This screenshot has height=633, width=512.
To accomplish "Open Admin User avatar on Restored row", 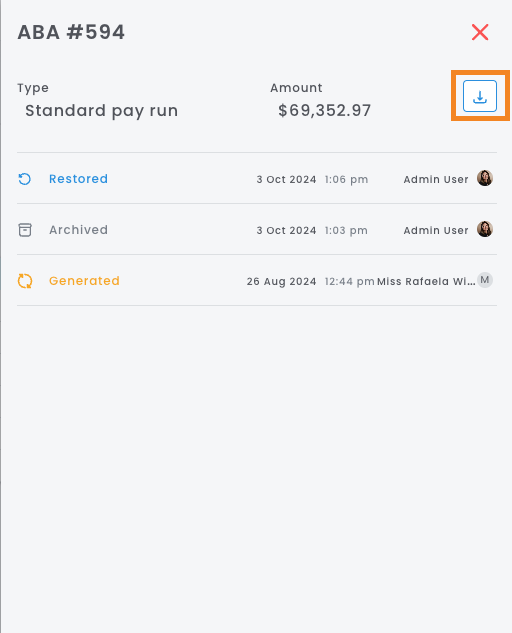I will pos(485,178).
